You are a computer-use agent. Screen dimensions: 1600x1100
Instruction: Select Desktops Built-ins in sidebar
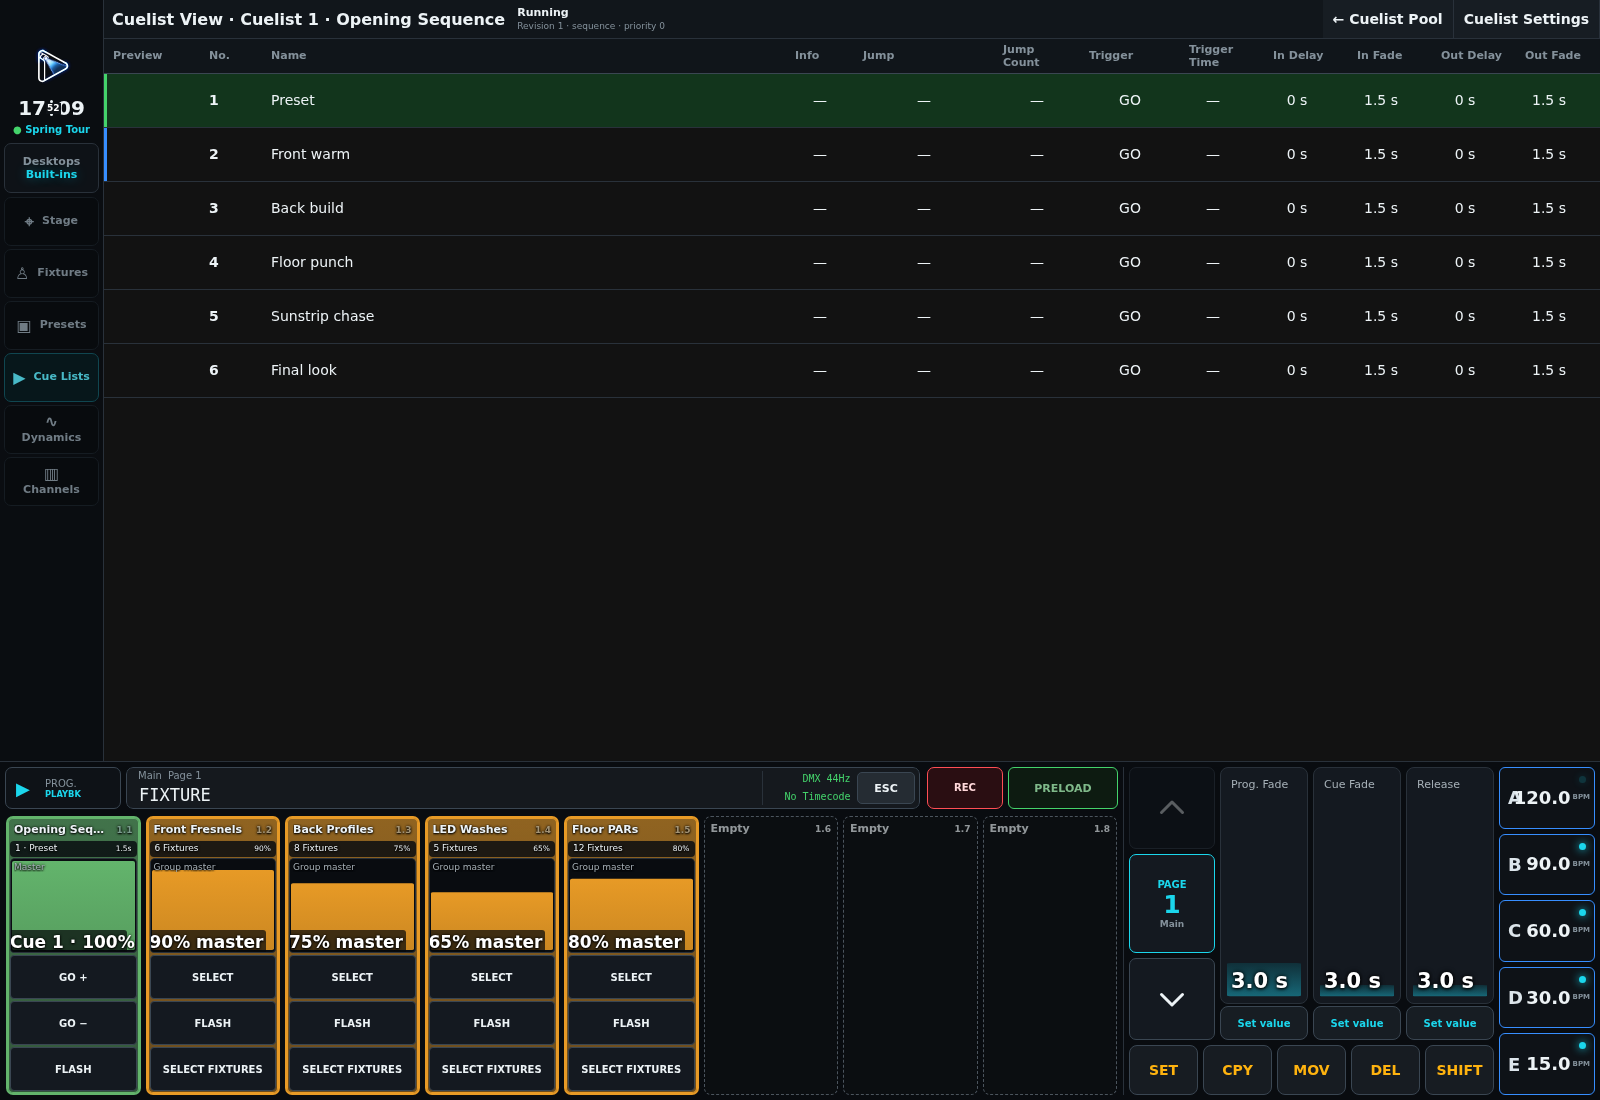pyautogui.click(x=51, y=168)
